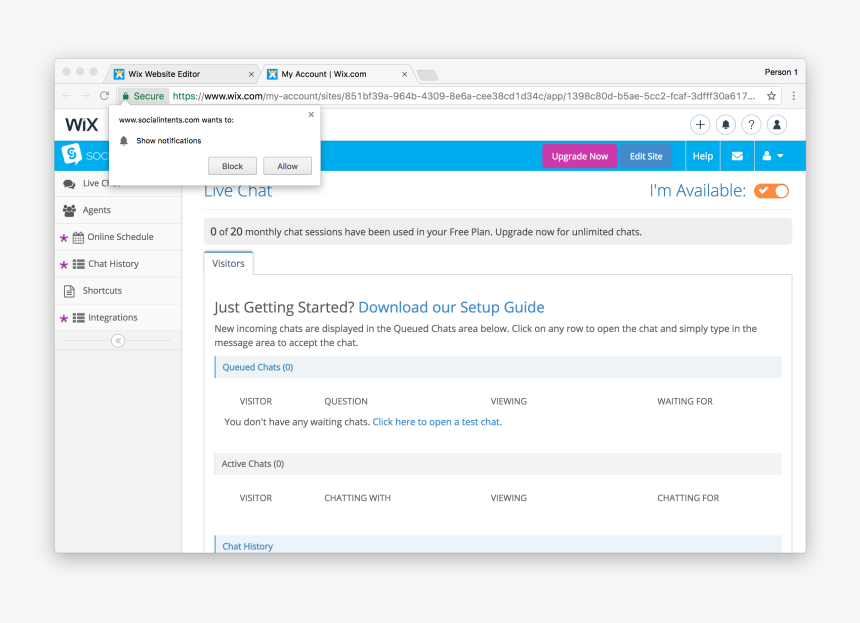This screenshot has width=860, height=623.
Task: Open Agents in the sidebar
Action: (97, 210)
